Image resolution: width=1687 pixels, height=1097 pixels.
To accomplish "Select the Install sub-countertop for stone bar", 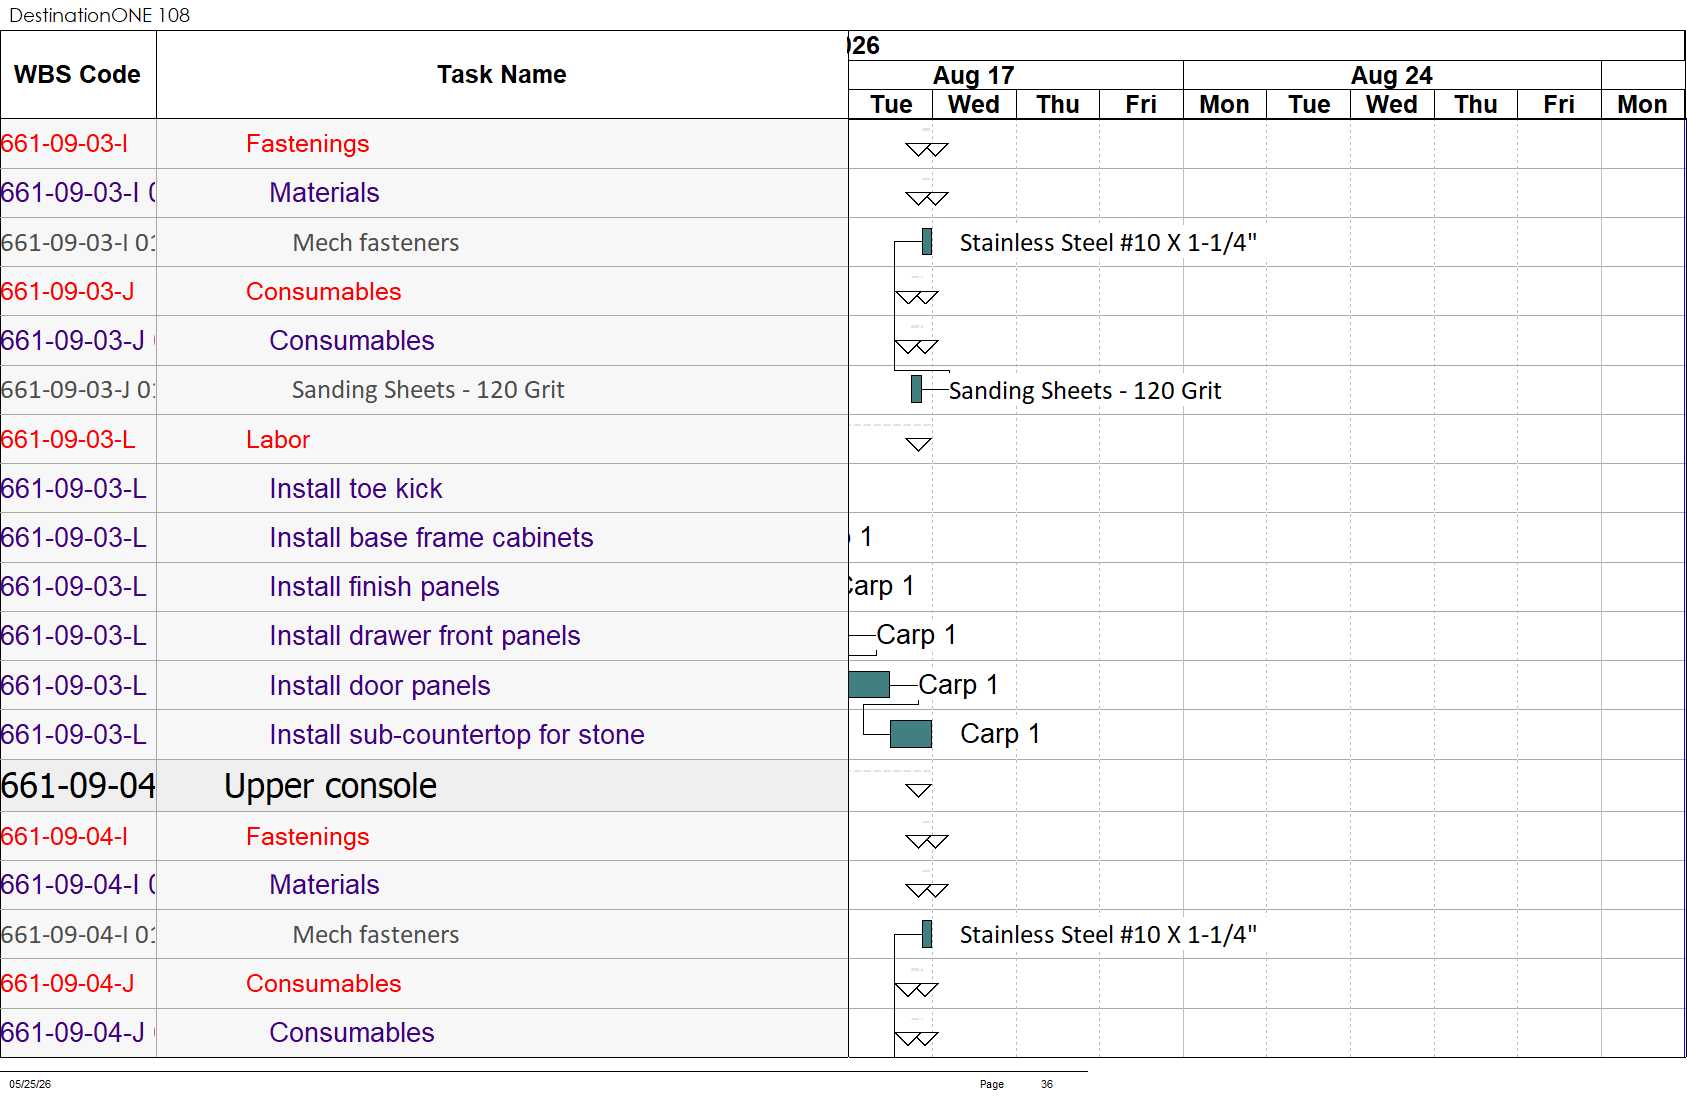I will pos(910,734).
